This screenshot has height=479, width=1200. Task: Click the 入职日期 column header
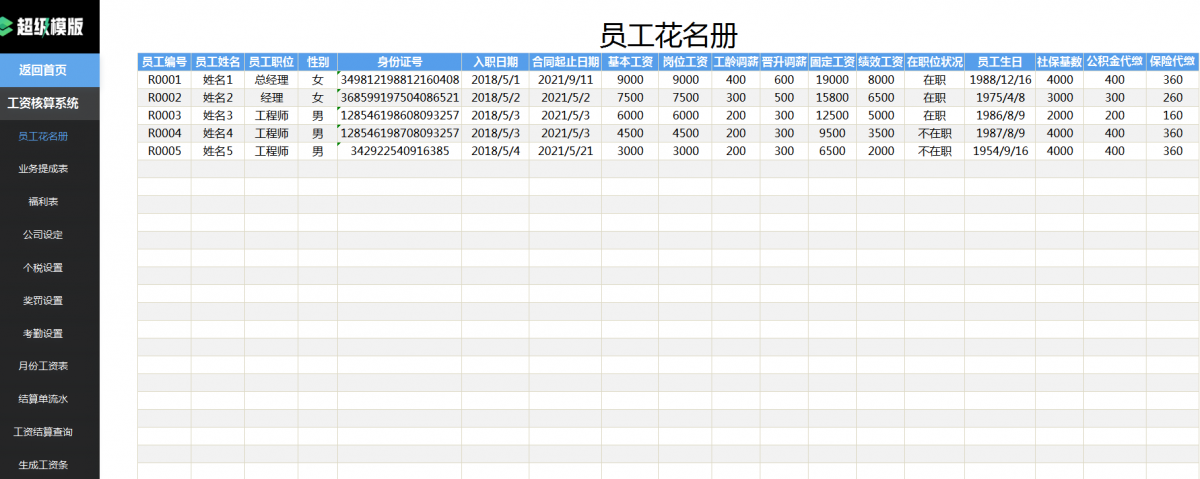coord(495,62)
